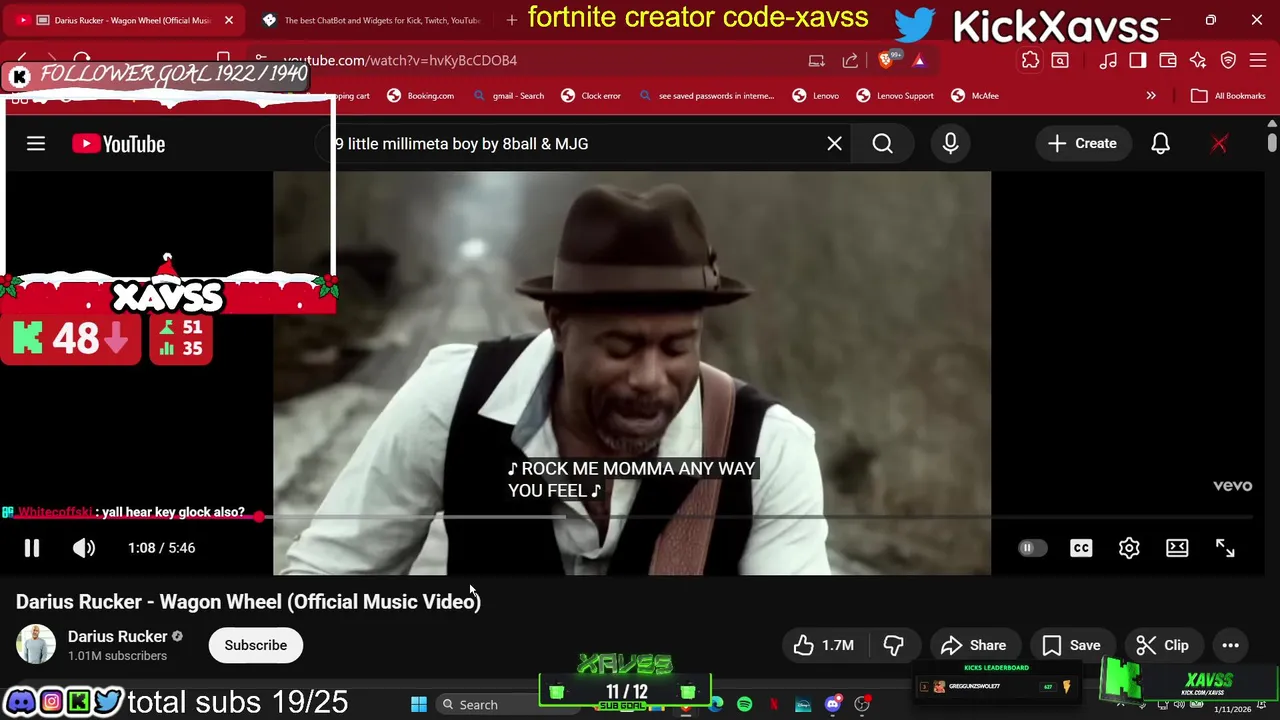Open the Lenovo bookmark
This screenshot has width=1280, height=720.
(816, 96)
